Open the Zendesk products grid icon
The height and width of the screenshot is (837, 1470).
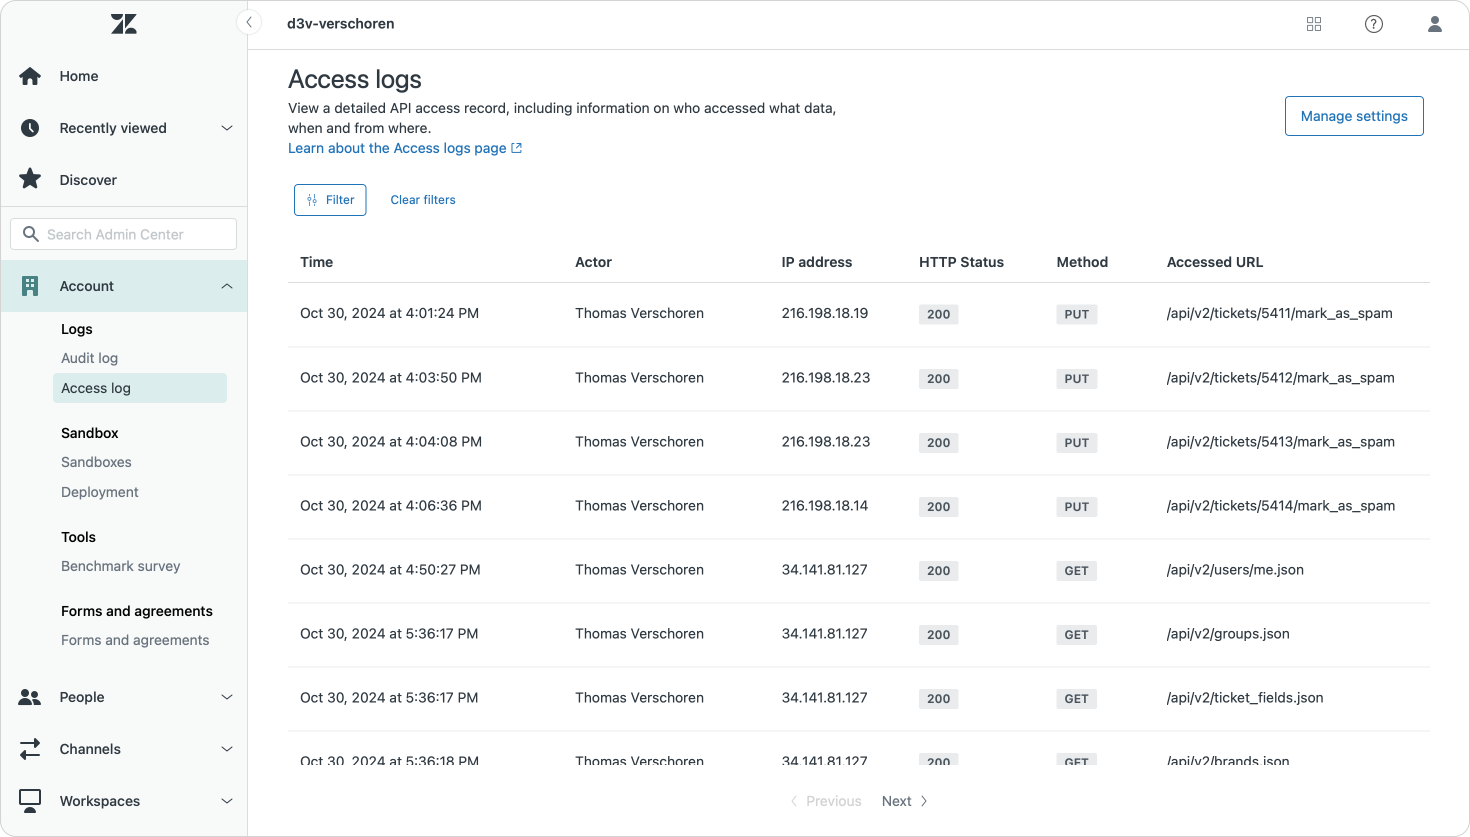click(x=1314, y=24)
